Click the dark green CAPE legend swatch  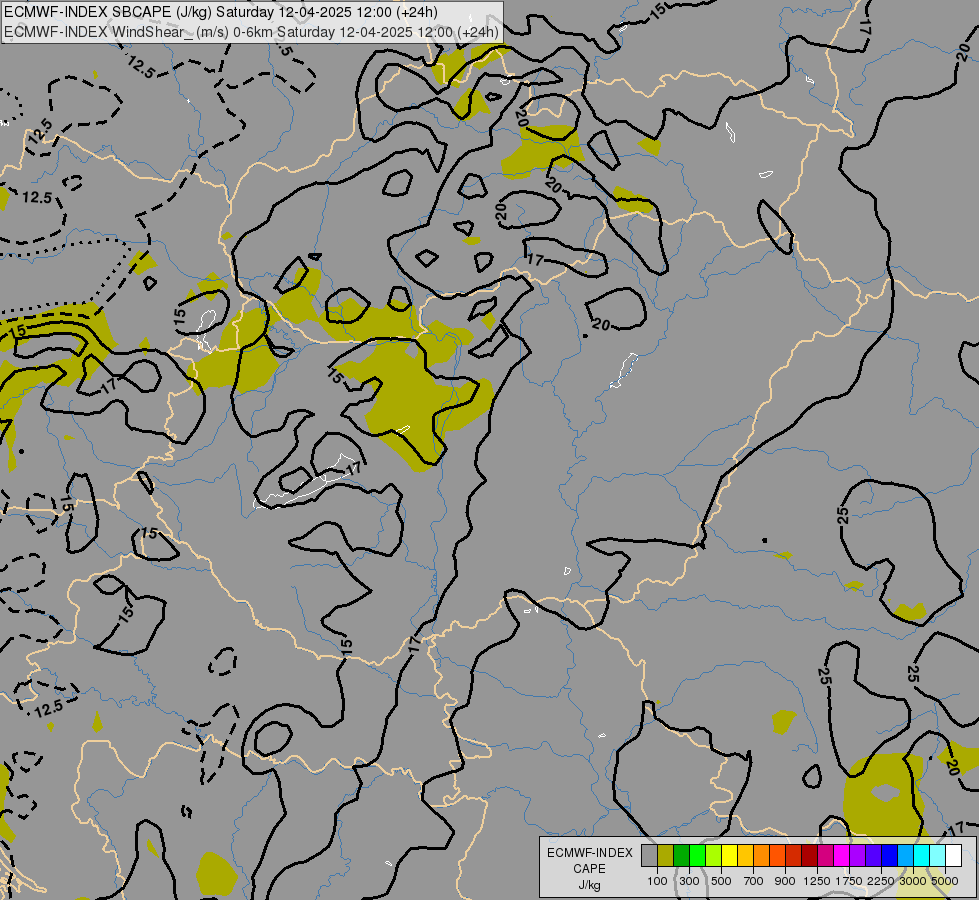click(681, 855)
